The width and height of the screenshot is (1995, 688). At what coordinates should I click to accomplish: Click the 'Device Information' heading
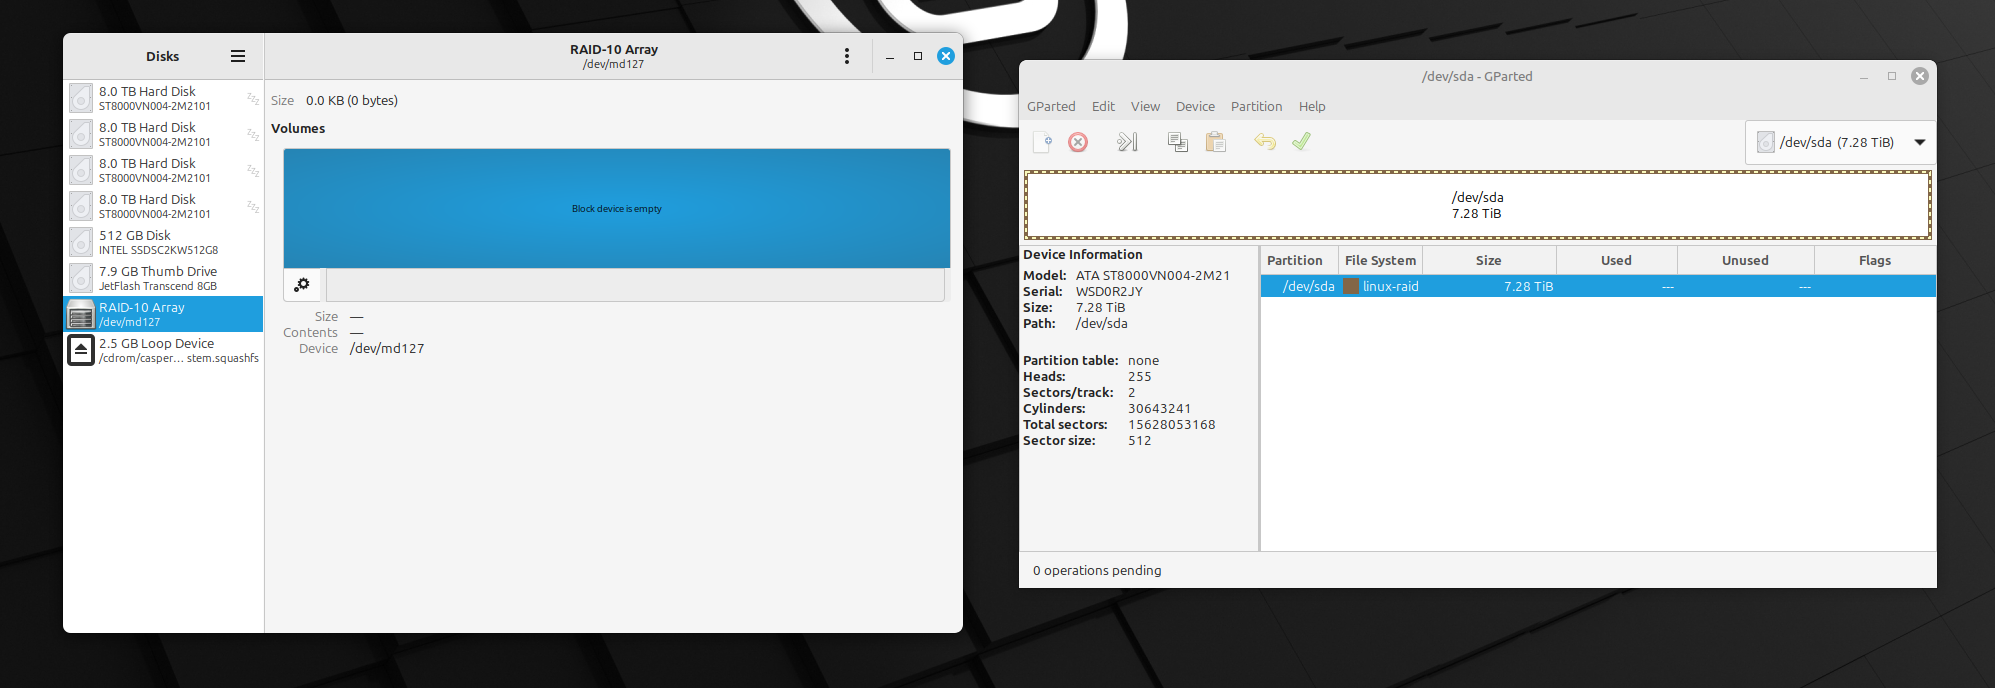1082,254
